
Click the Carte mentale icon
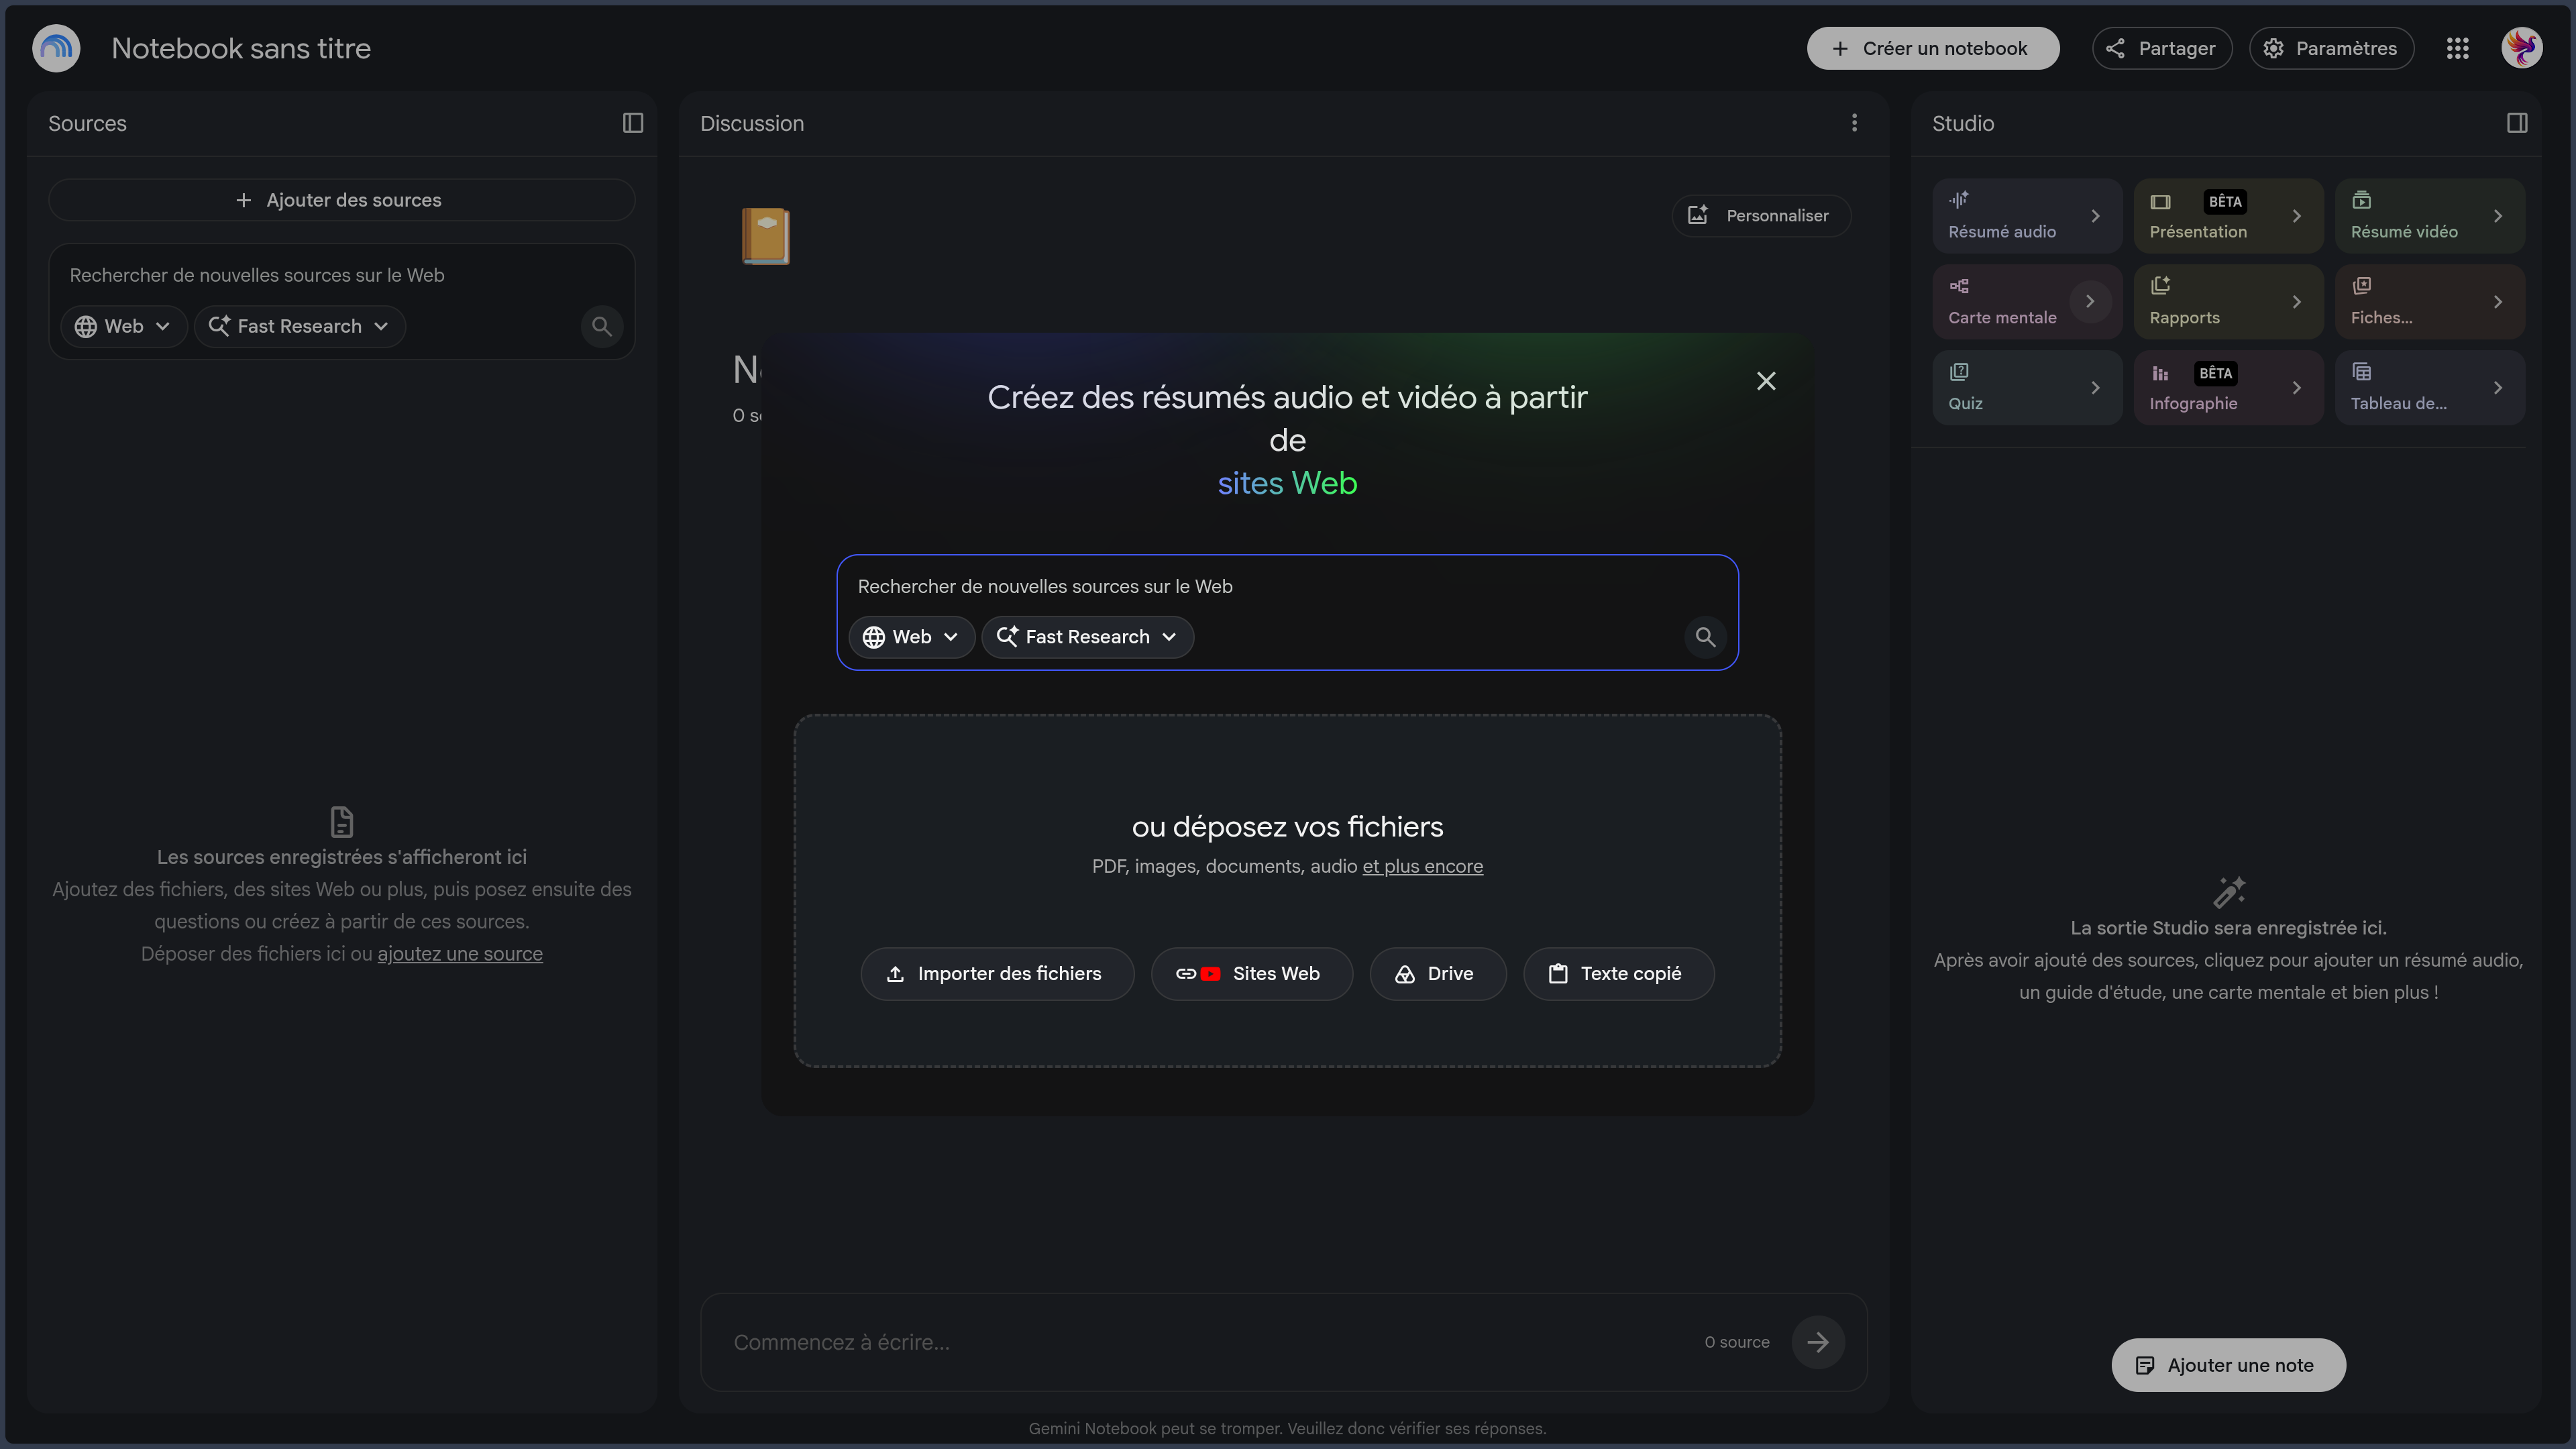coord(1959,286)
